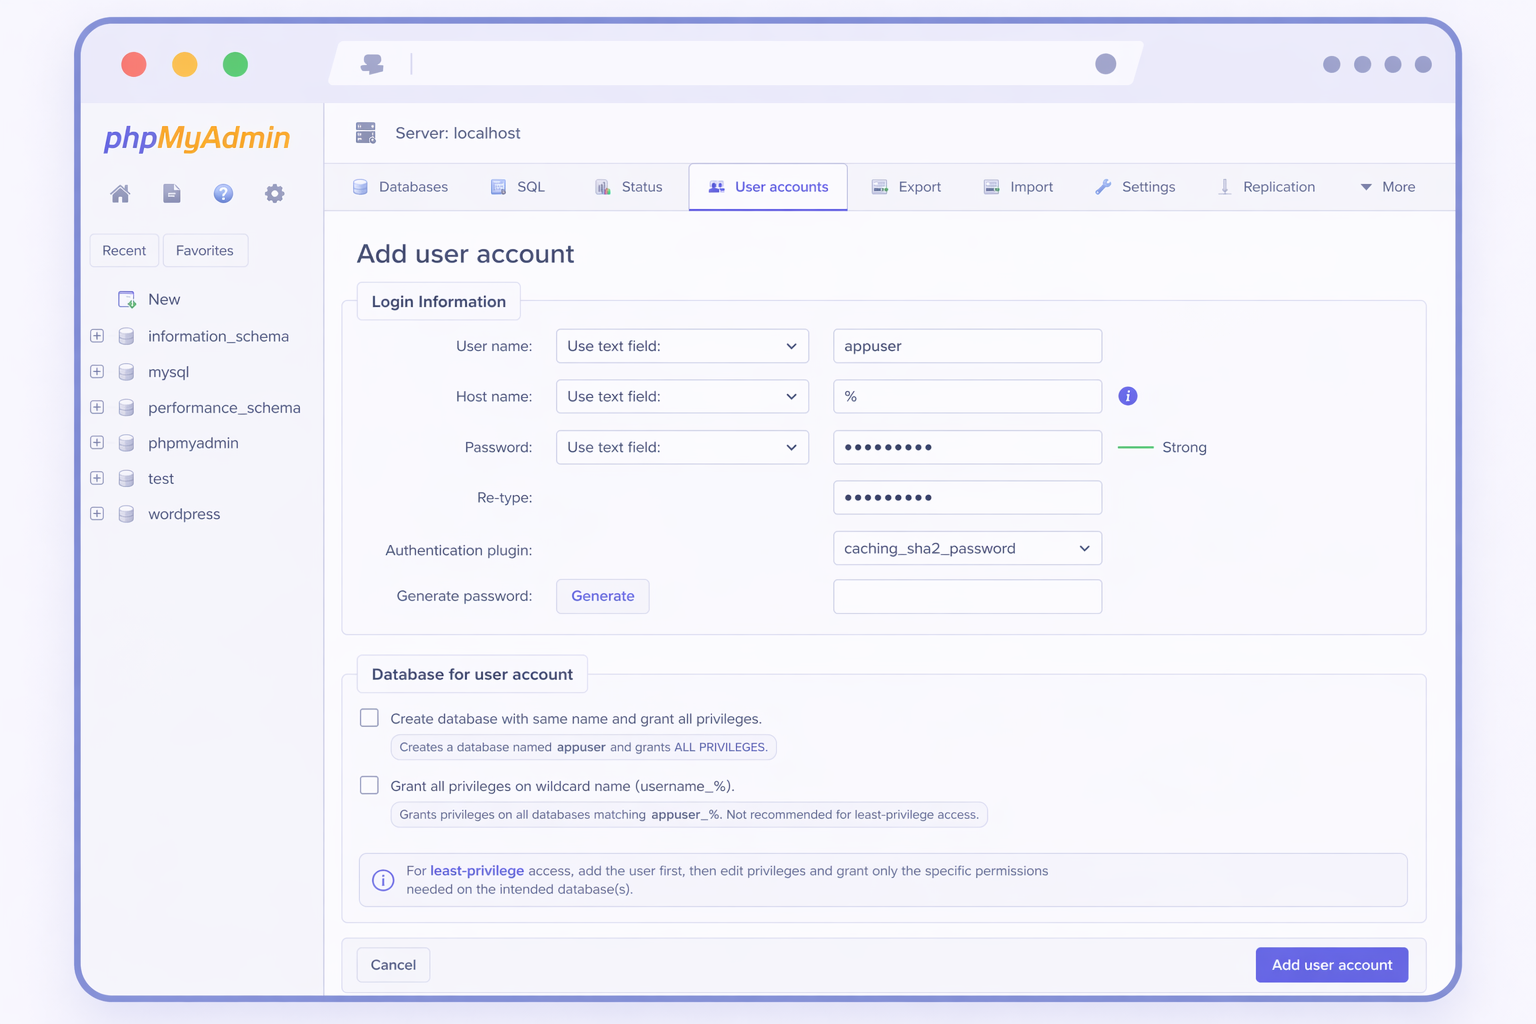1536x1024 pixels.
Task: Click the New database creation icon
Action: click(x=126, y=298)
